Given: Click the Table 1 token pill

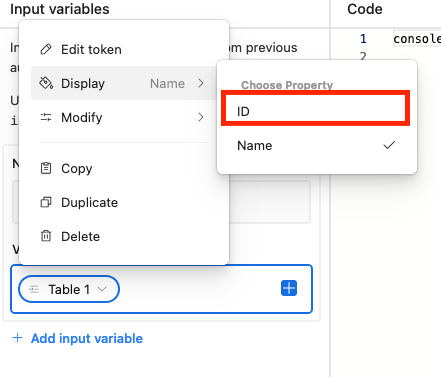Looking at the screenshot, I should click(x=69, y=289).
